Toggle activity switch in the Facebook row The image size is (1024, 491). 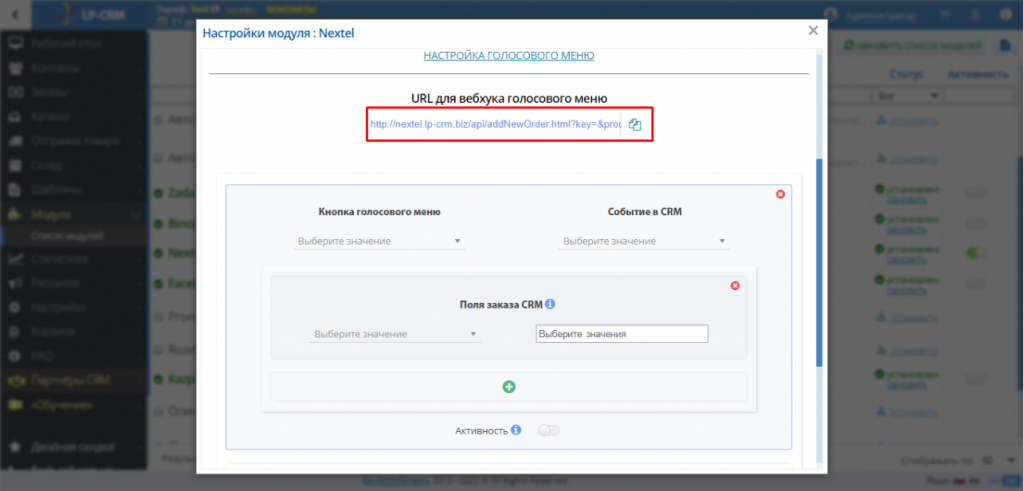click(x=977, y=283)
